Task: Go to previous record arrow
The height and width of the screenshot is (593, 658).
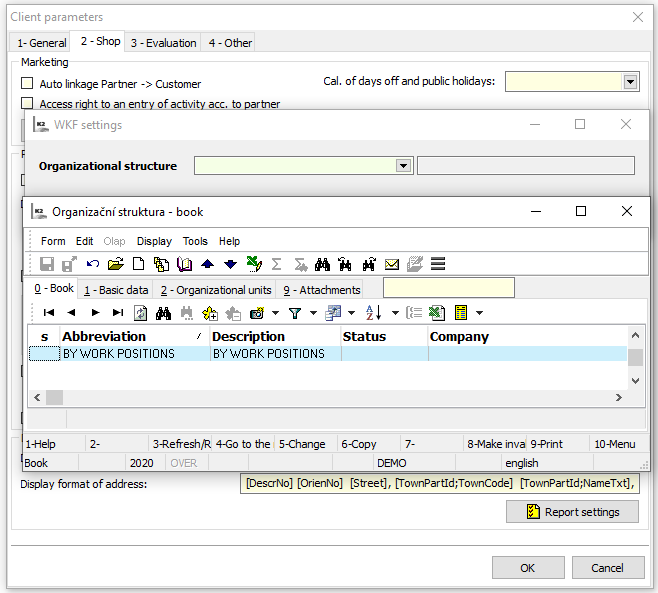Action: point(71,313)
